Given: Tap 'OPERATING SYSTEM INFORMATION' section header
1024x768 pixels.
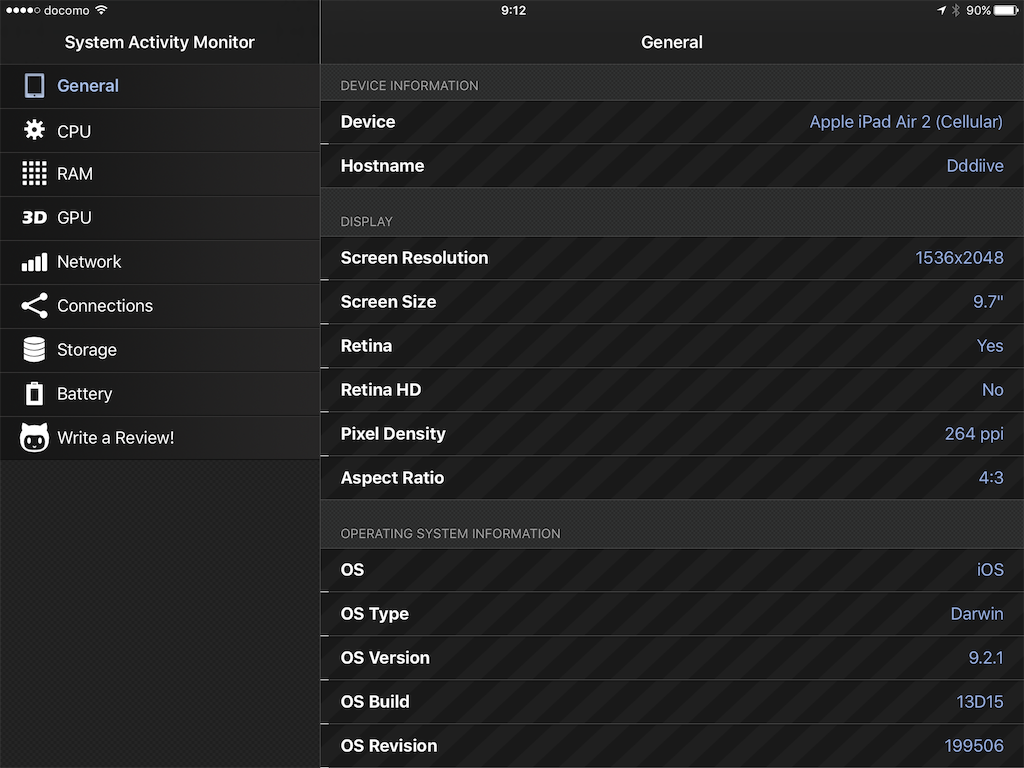Looking at the screenshot, I should [451, 534].
